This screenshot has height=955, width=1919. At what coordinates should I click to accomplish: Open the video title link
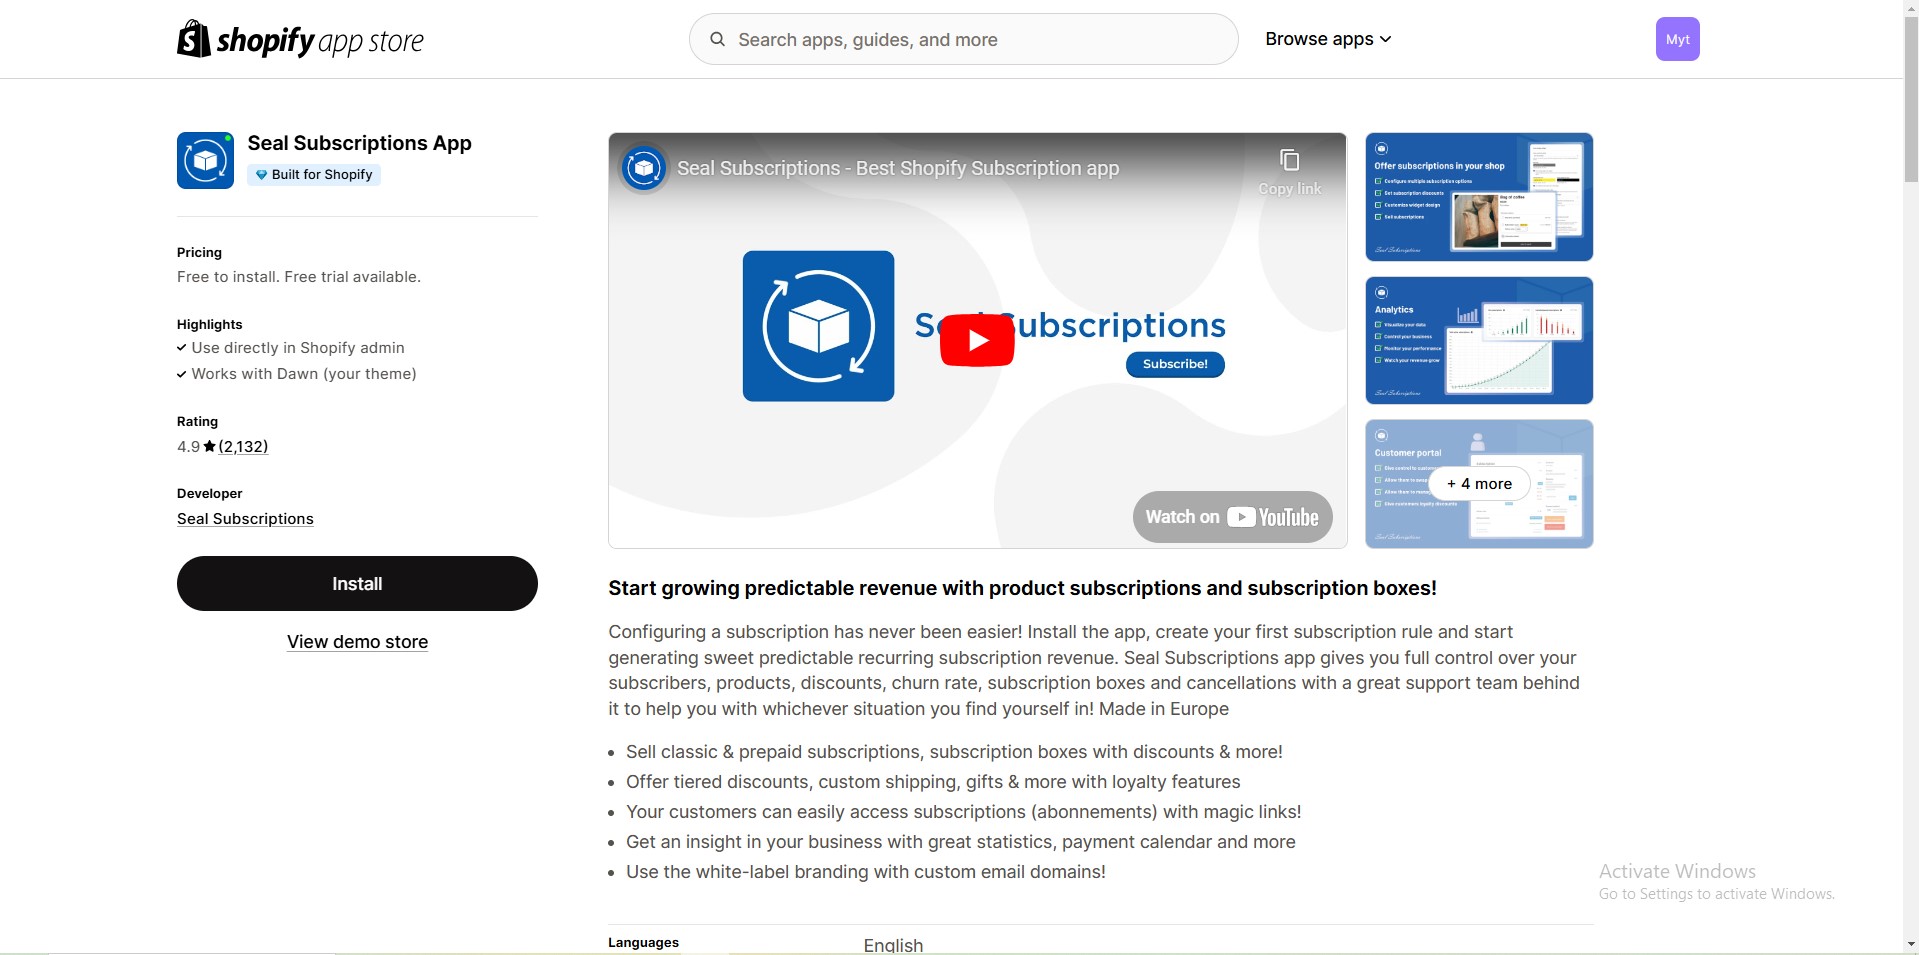[898, 168]
